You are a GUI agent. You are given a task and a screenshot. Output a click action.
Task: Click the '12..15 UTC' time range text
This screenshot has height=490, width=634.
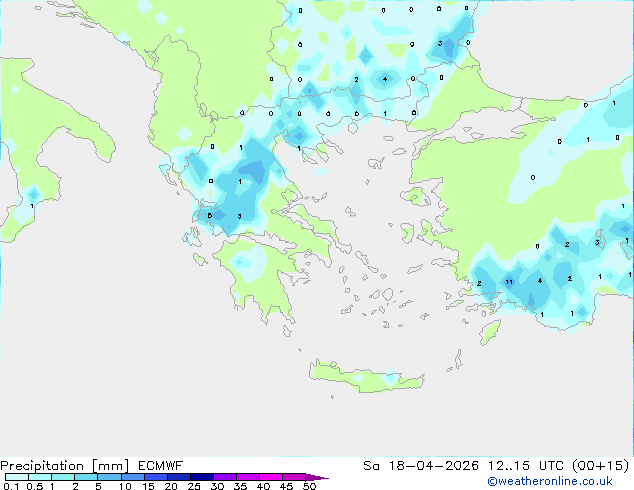525,466
